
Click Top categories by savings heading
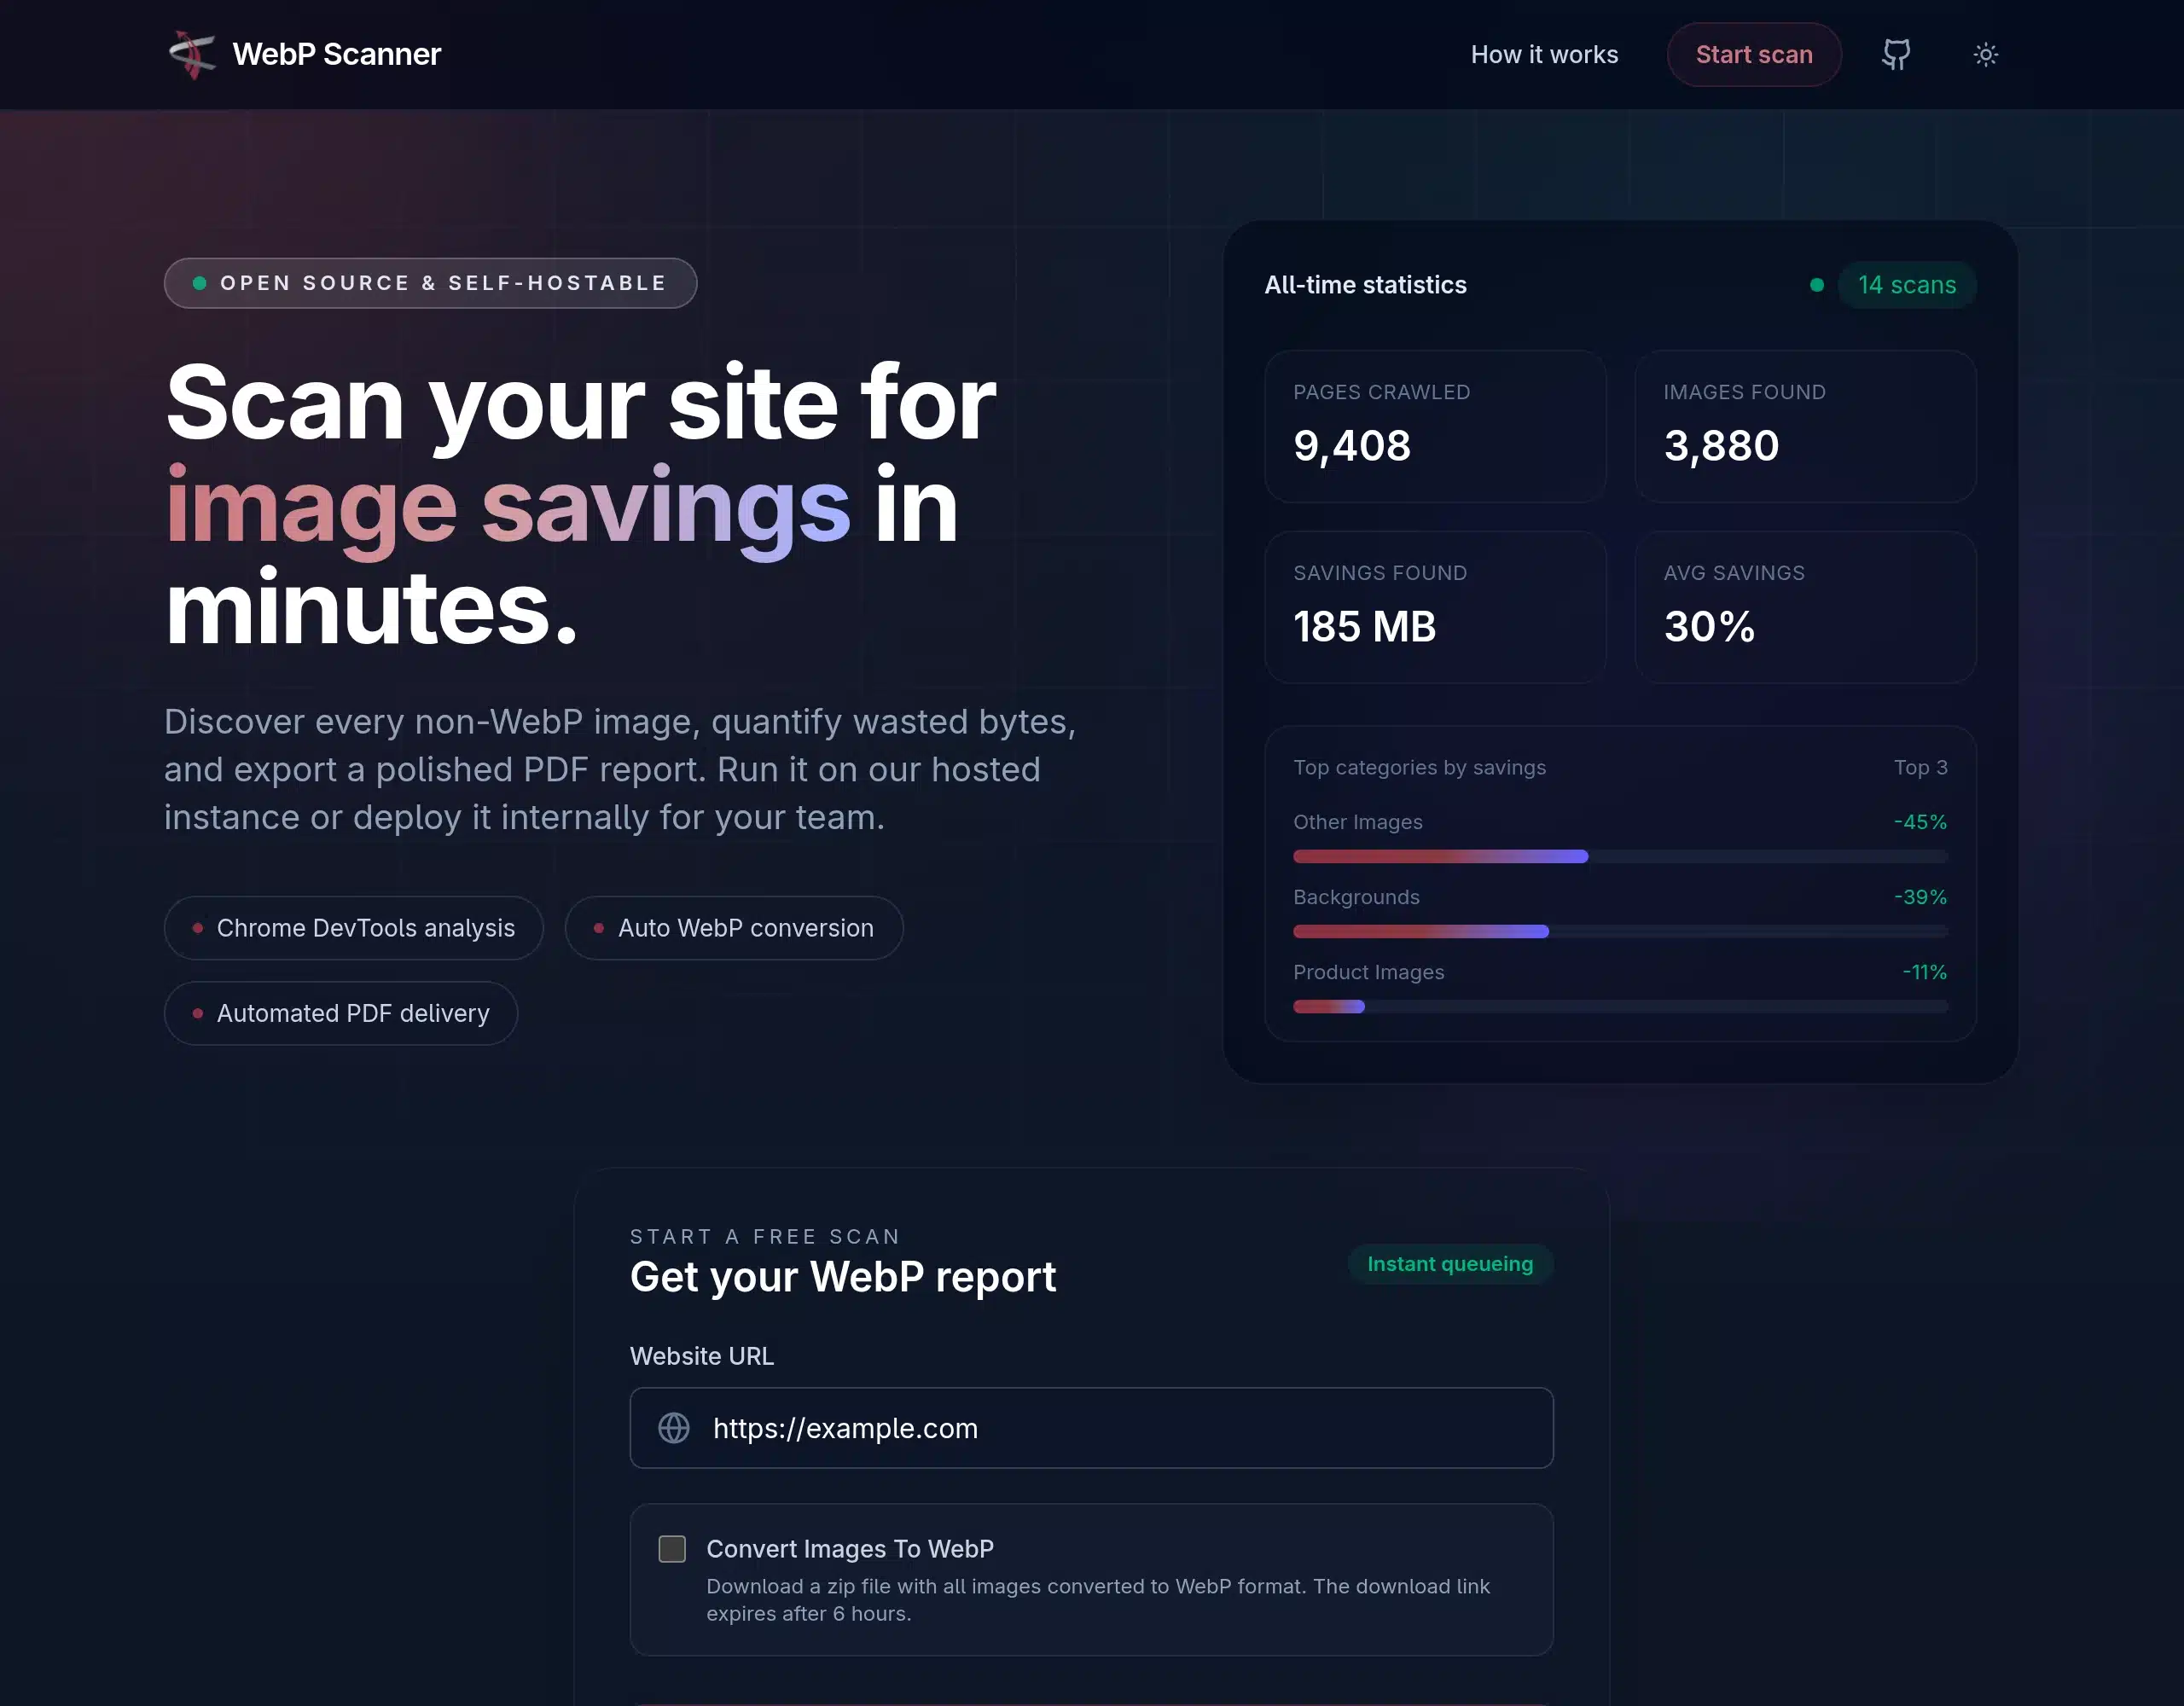[1419, 767]
